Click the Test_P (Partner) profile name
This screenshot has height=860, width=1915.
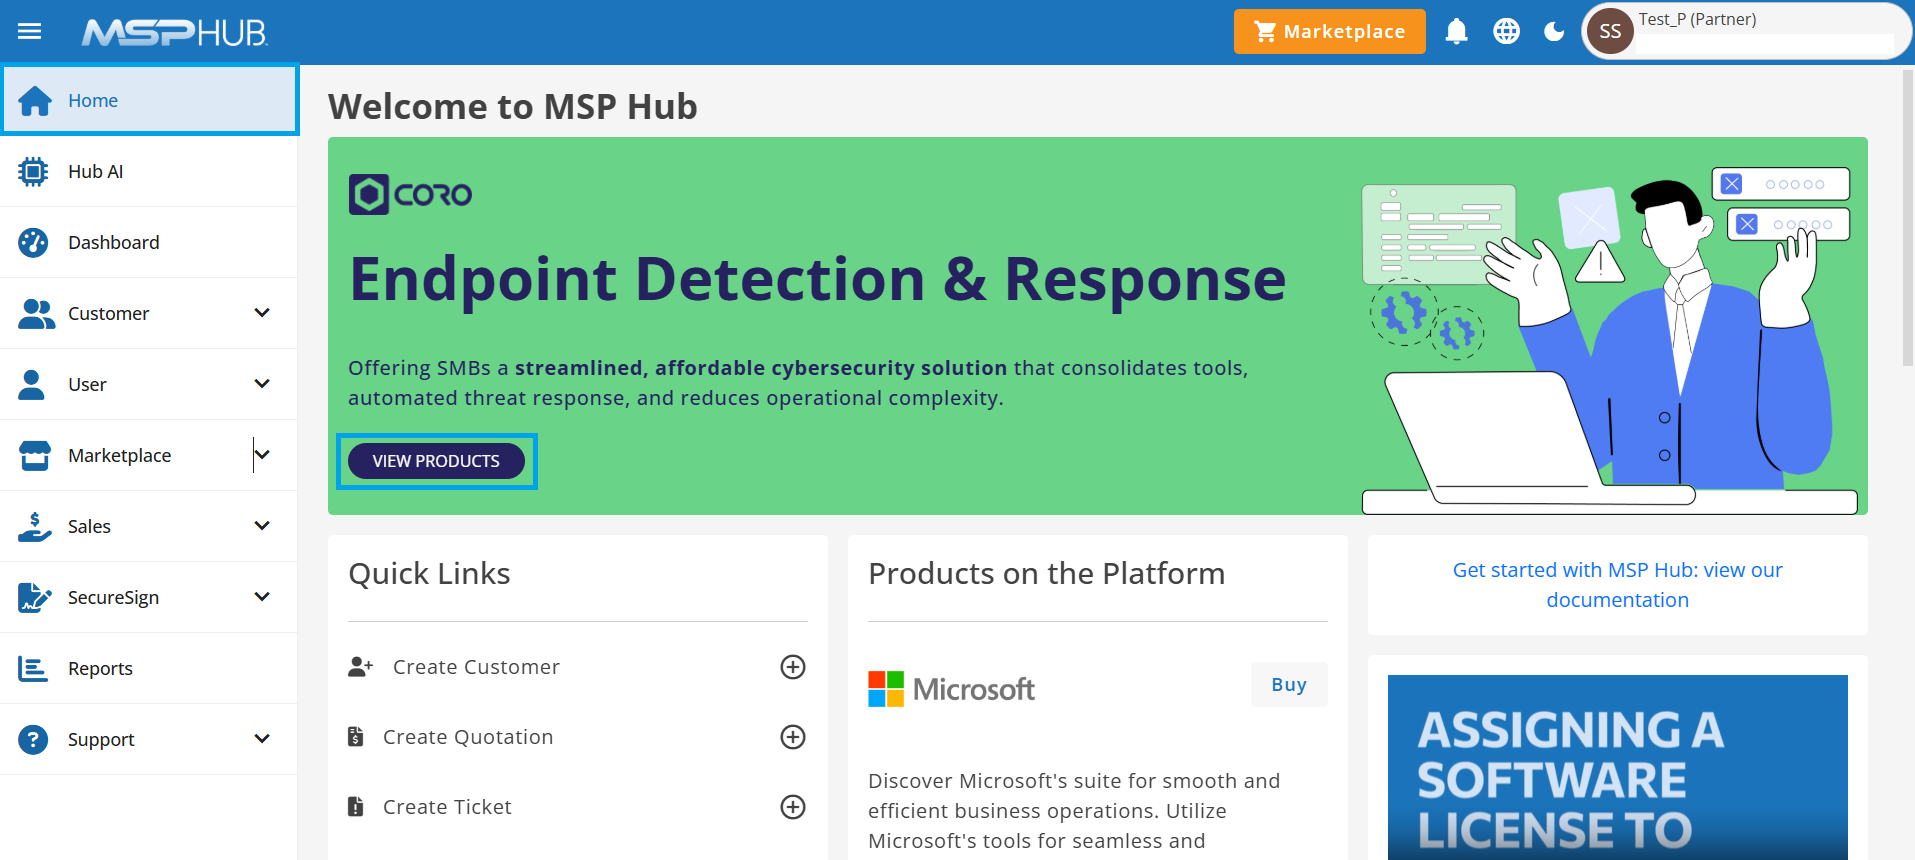point(1697,19)
